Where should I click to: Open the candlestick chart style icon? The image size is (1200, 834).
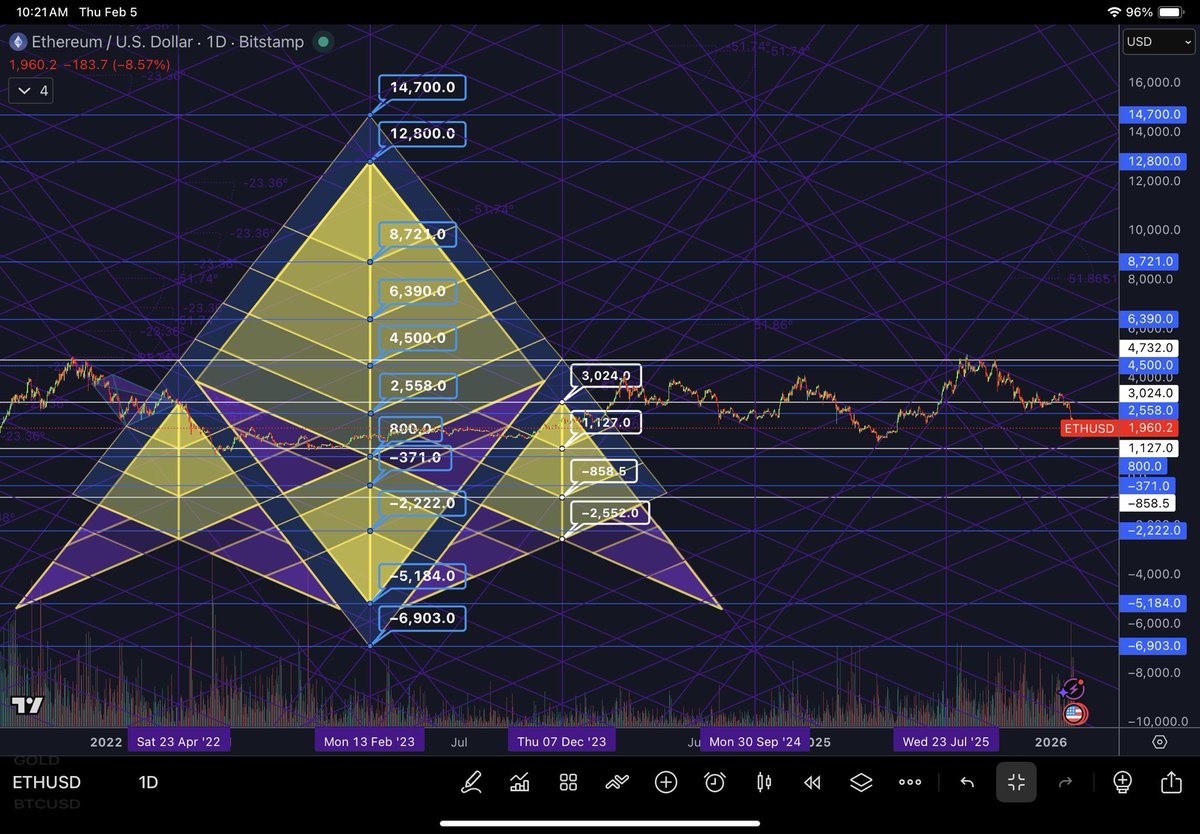point(764,782)
